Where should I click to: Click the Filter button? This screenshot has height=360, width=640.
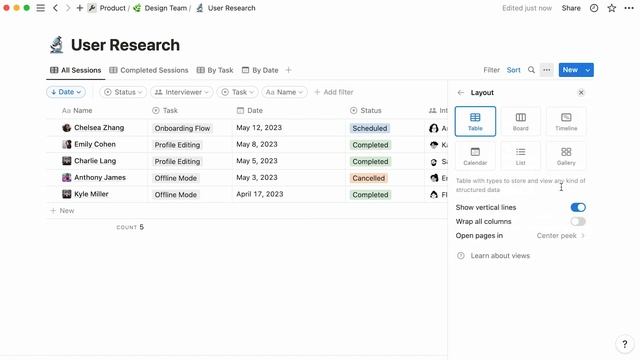(x=491, y=70)
